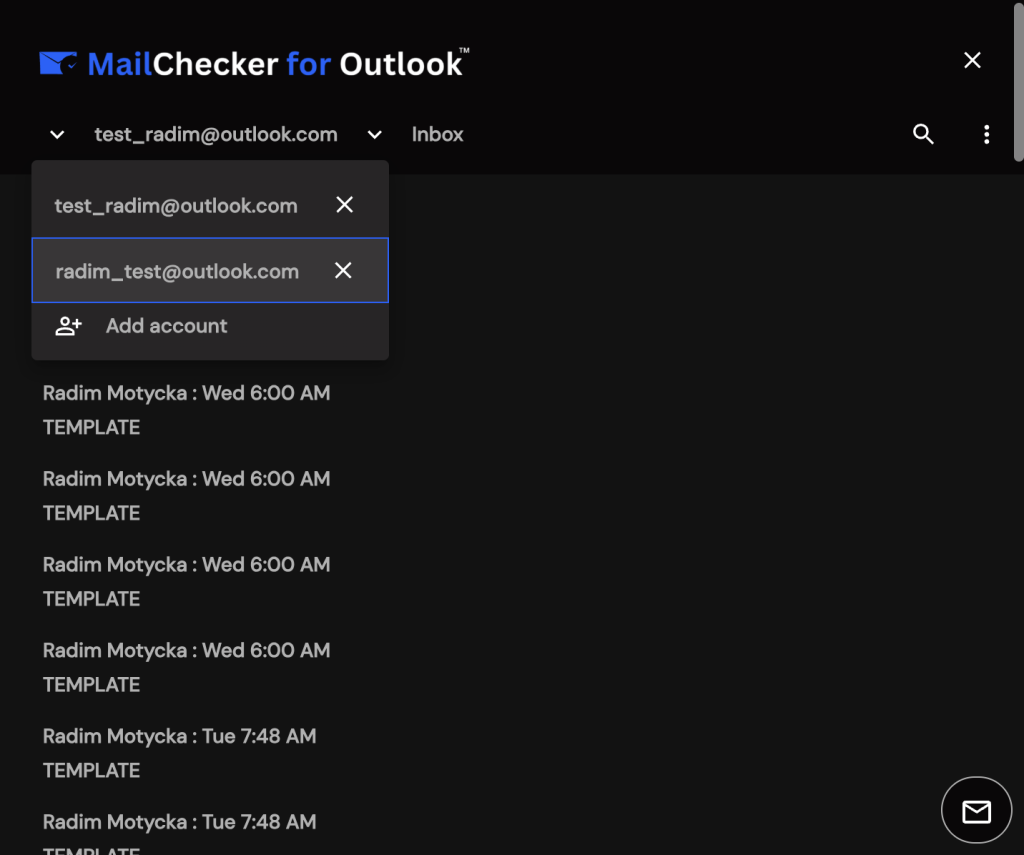This screenshot has width=1024, height=855.
Task: Click the MailChecker envelope logo icon
Action: click(58, 63)
